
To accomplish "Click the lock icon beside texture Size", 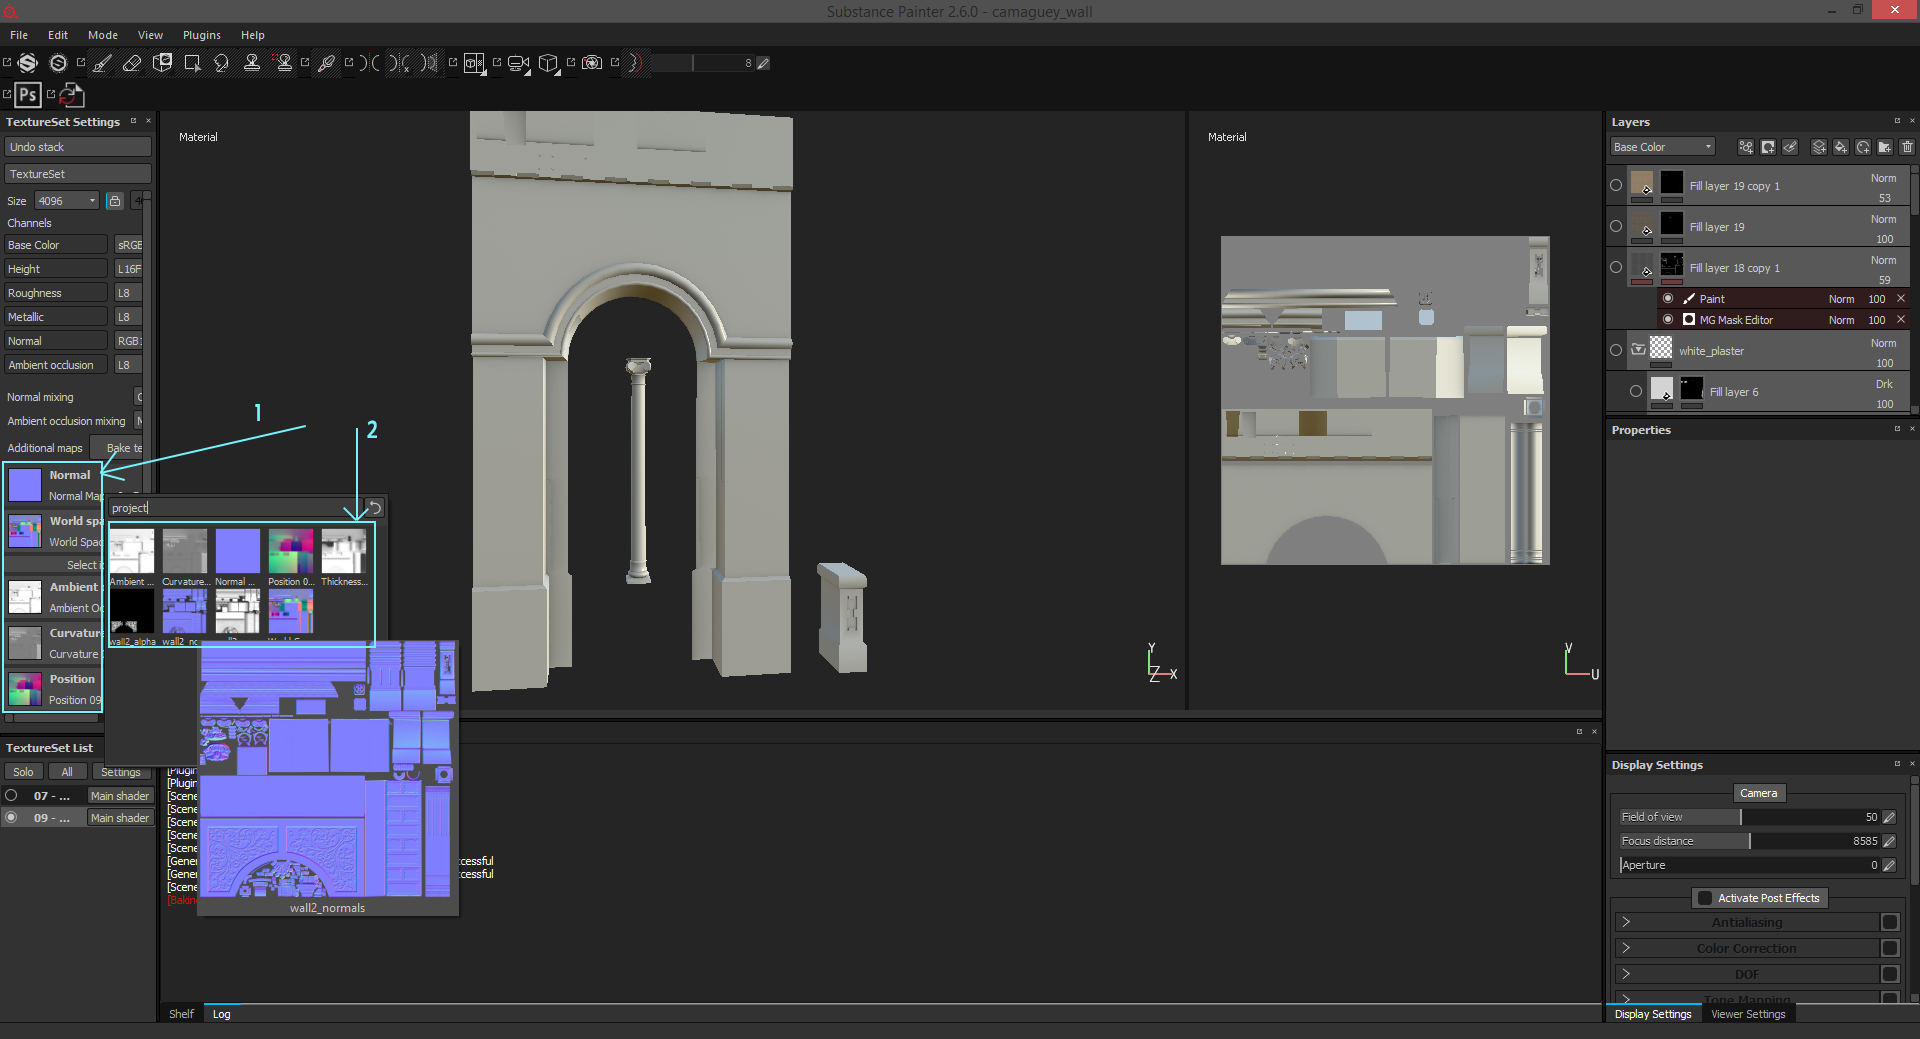I will point(115,201).
